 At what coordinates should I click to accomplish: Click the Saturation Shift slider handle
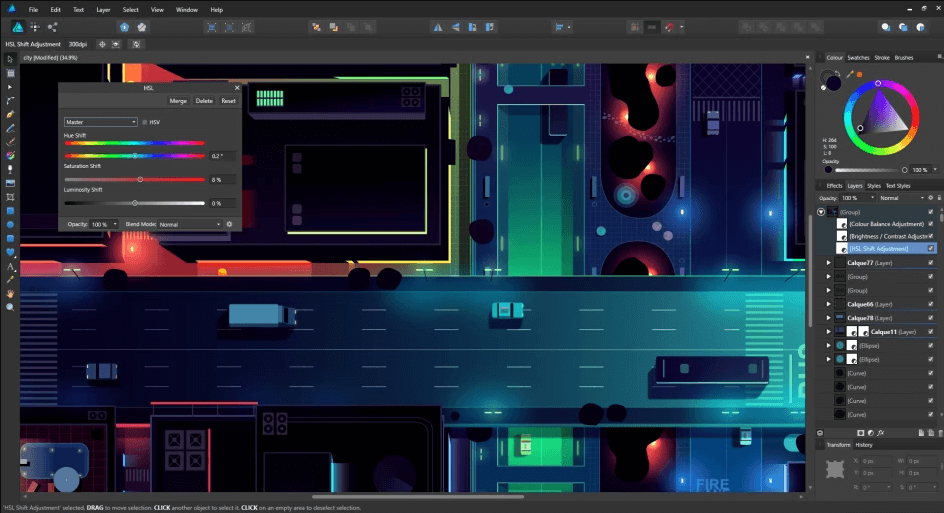[x=140, y=179]
